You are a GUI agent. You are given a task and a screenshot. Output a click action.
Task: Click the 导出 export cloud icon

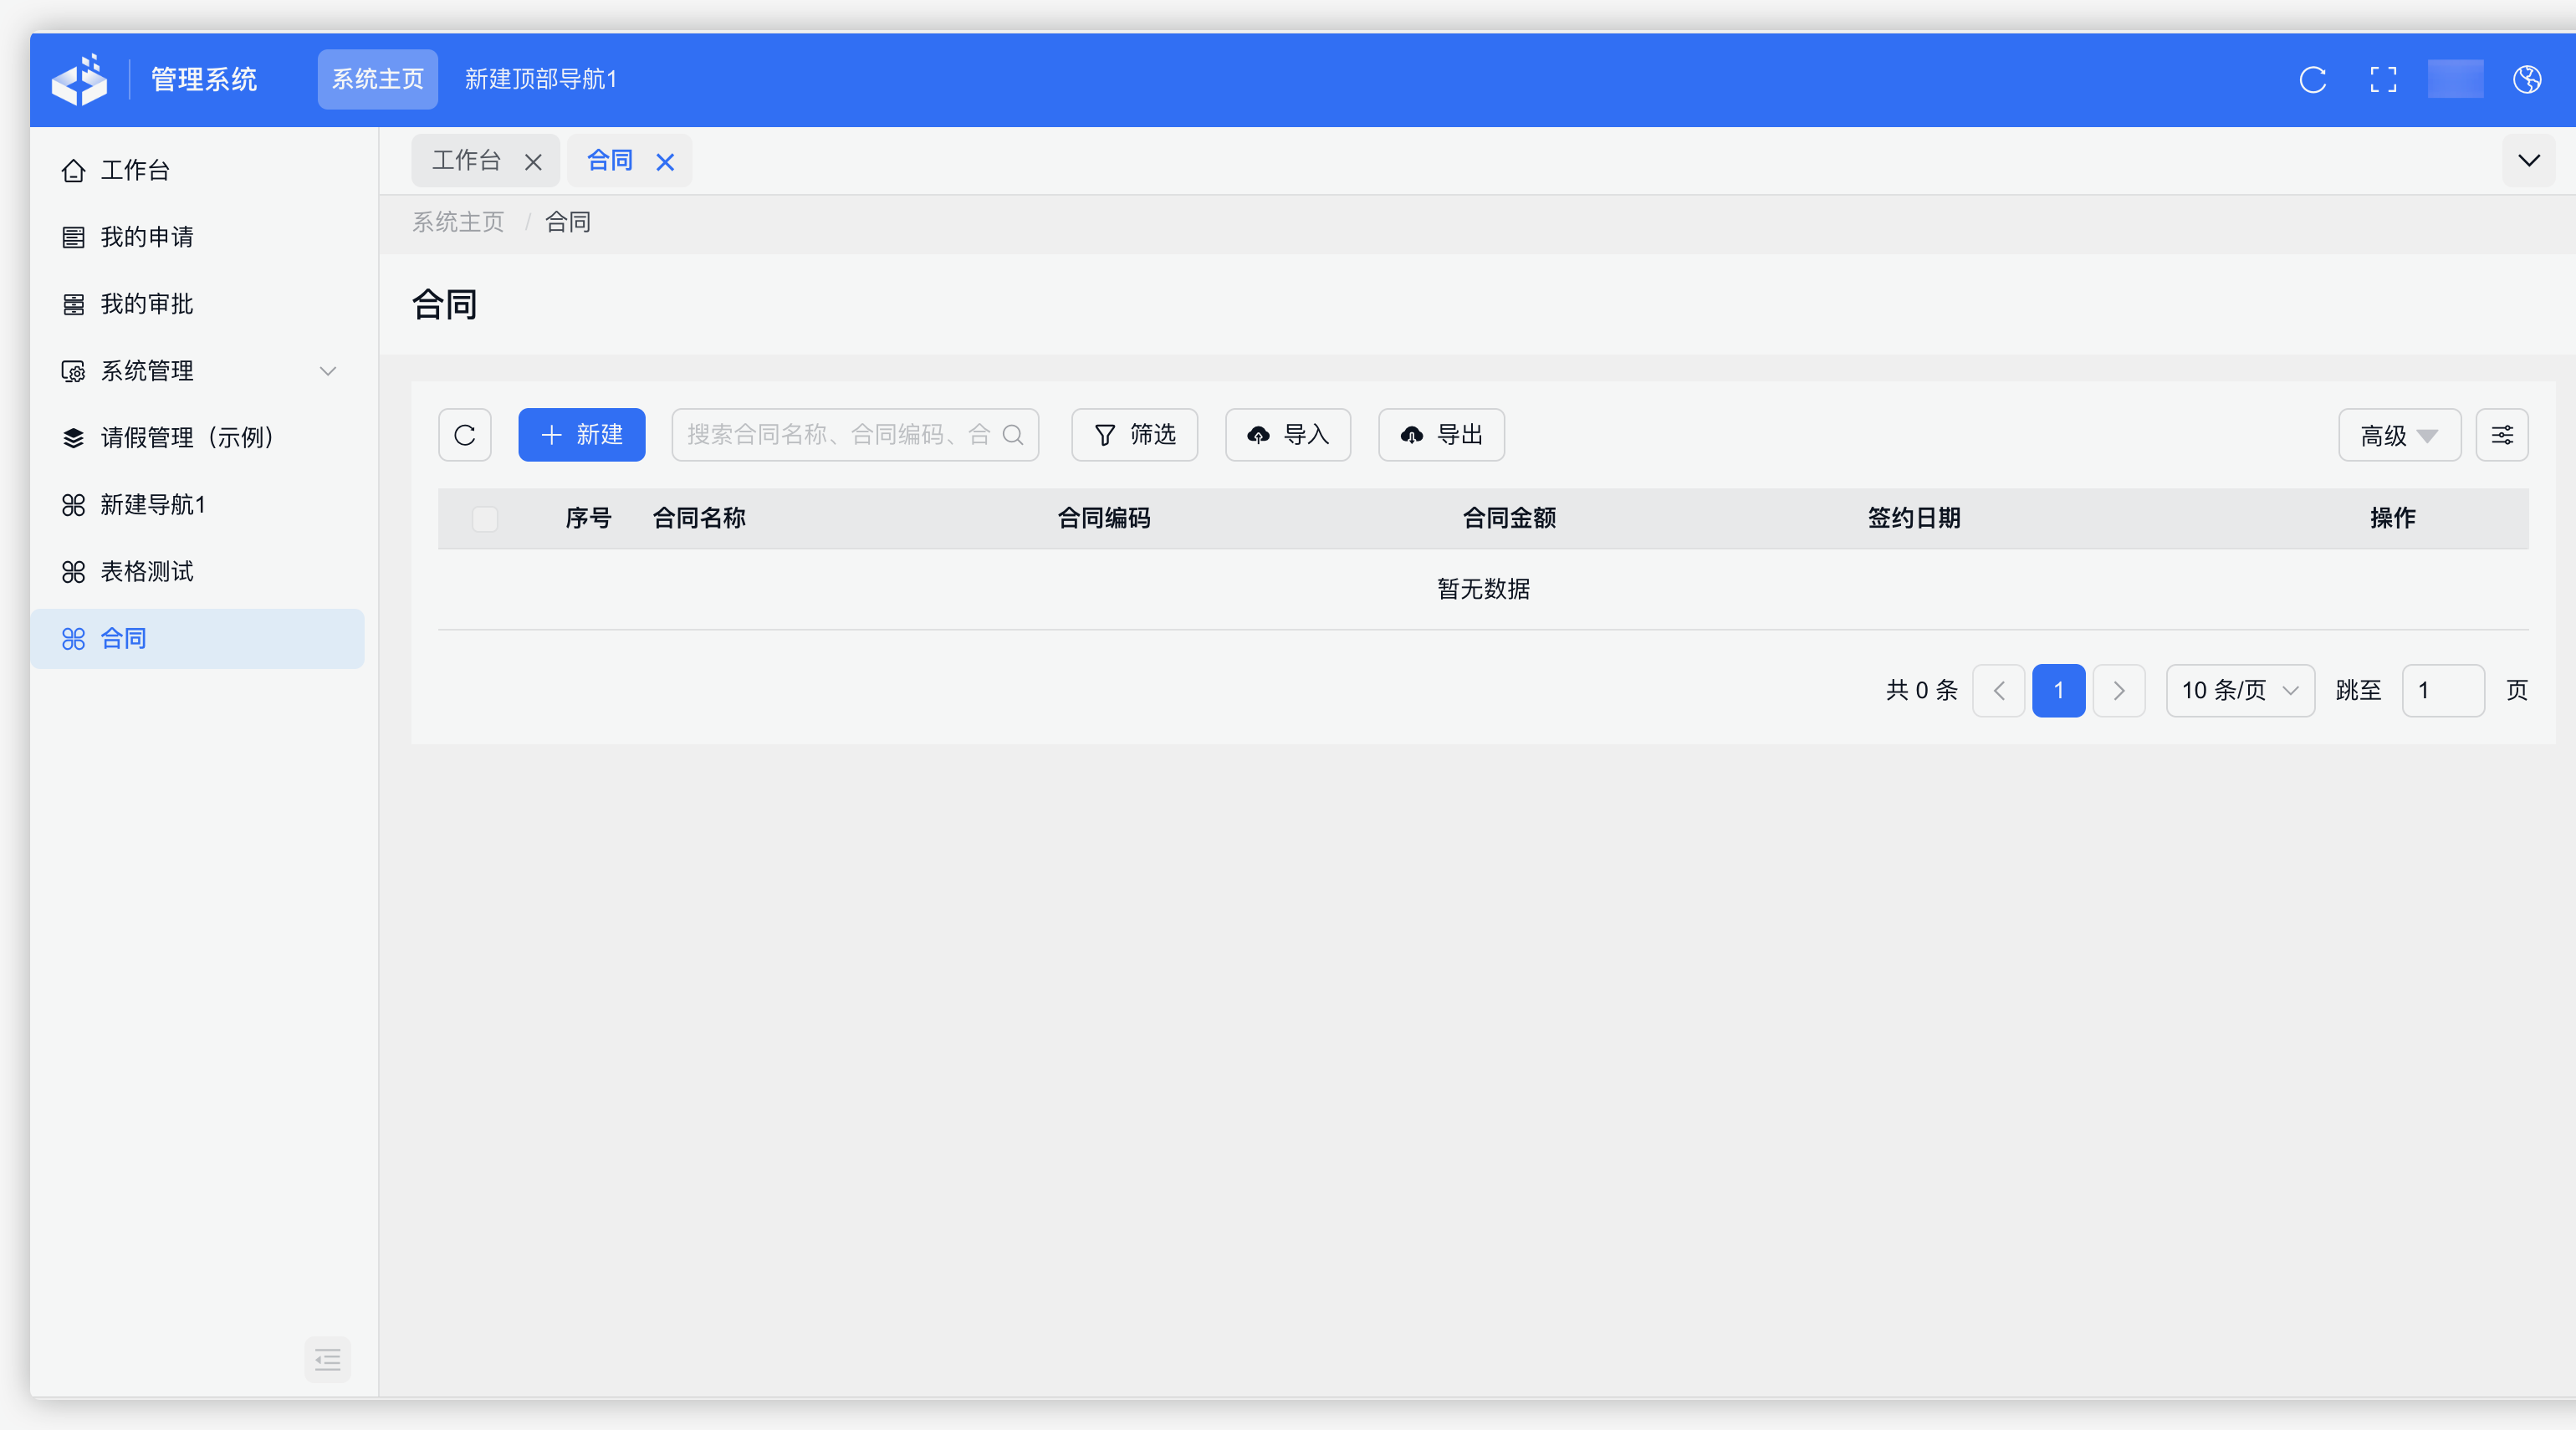click(1411, 435)
